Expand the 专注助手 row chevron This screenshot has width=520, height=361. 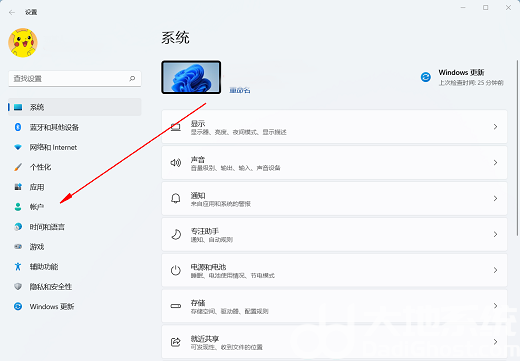click(x=495, y=234)
